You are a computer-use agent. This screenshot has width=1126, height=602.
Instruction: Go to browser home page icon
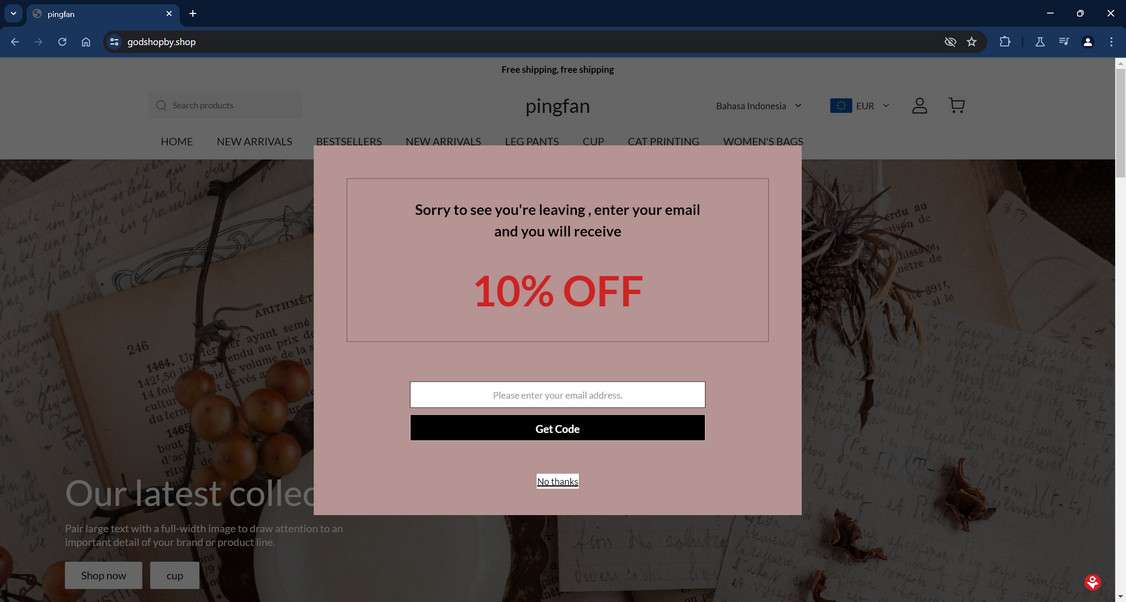tap(85, 42)
